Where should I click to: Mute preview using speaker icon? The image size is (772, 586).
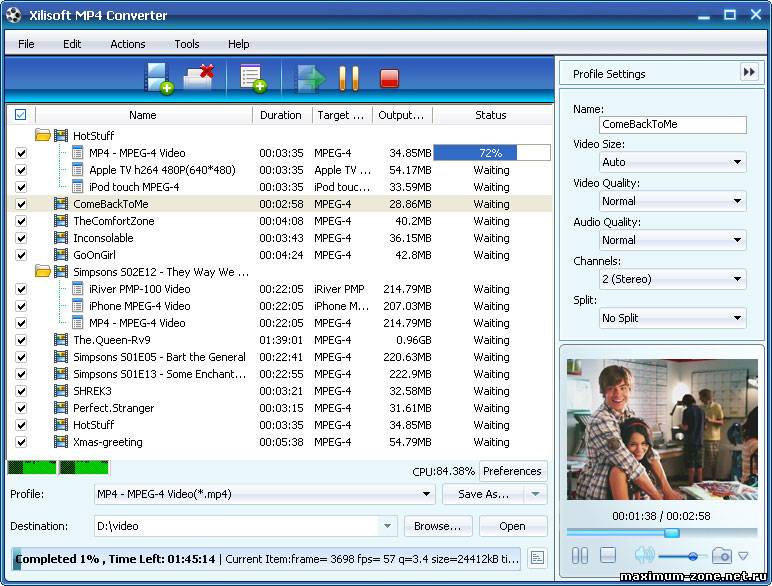(x=644, y=556)
